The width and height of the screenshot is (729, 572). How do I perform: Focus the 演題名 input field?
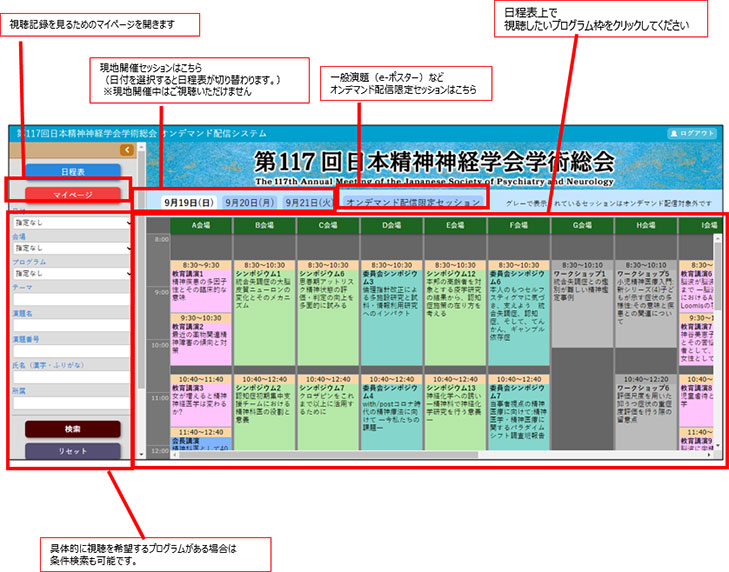[x=72, y=325]
